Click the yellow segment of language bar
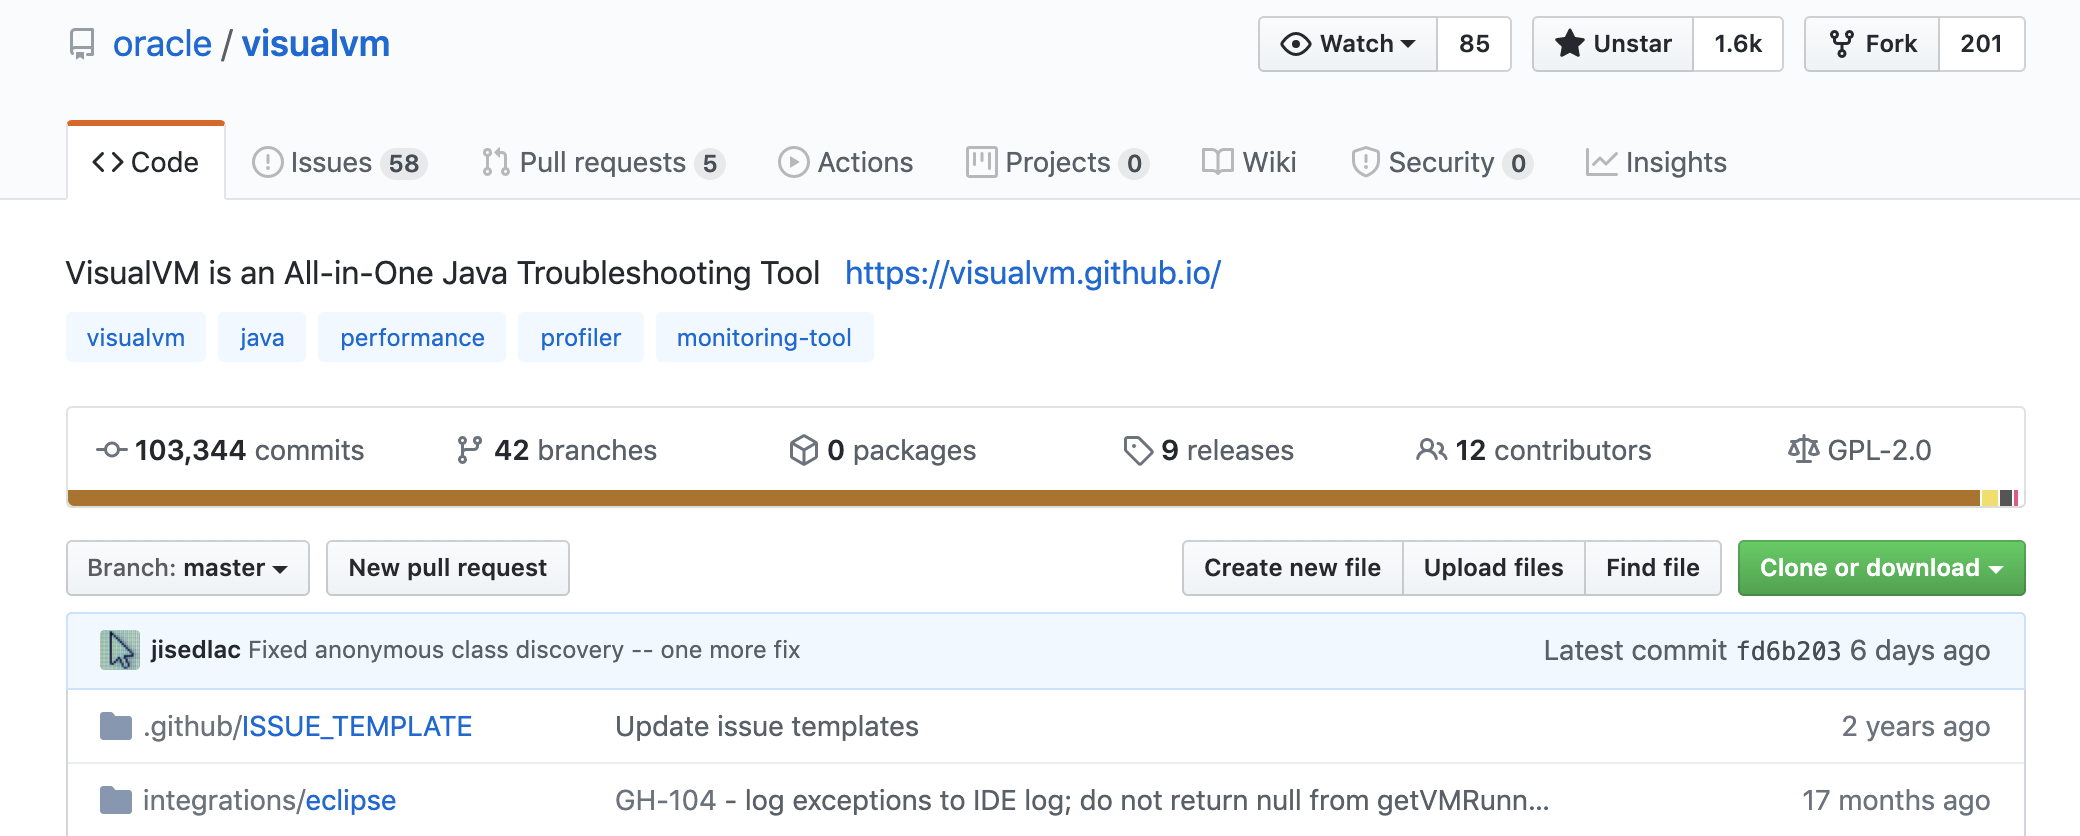Image resolution: width=2080 pixels, height=836 pixels. coord(1990,498)
